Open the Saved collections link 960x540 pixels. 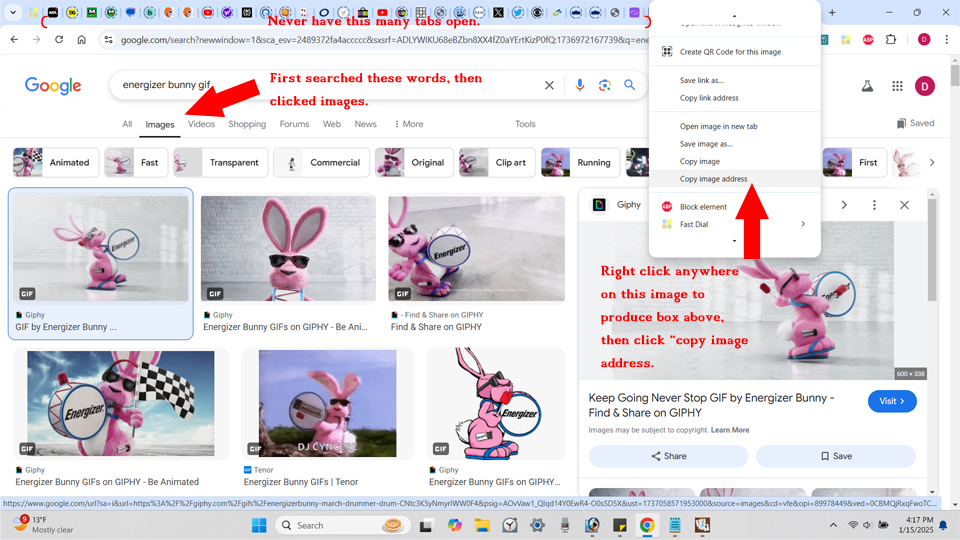pos(915,123)
